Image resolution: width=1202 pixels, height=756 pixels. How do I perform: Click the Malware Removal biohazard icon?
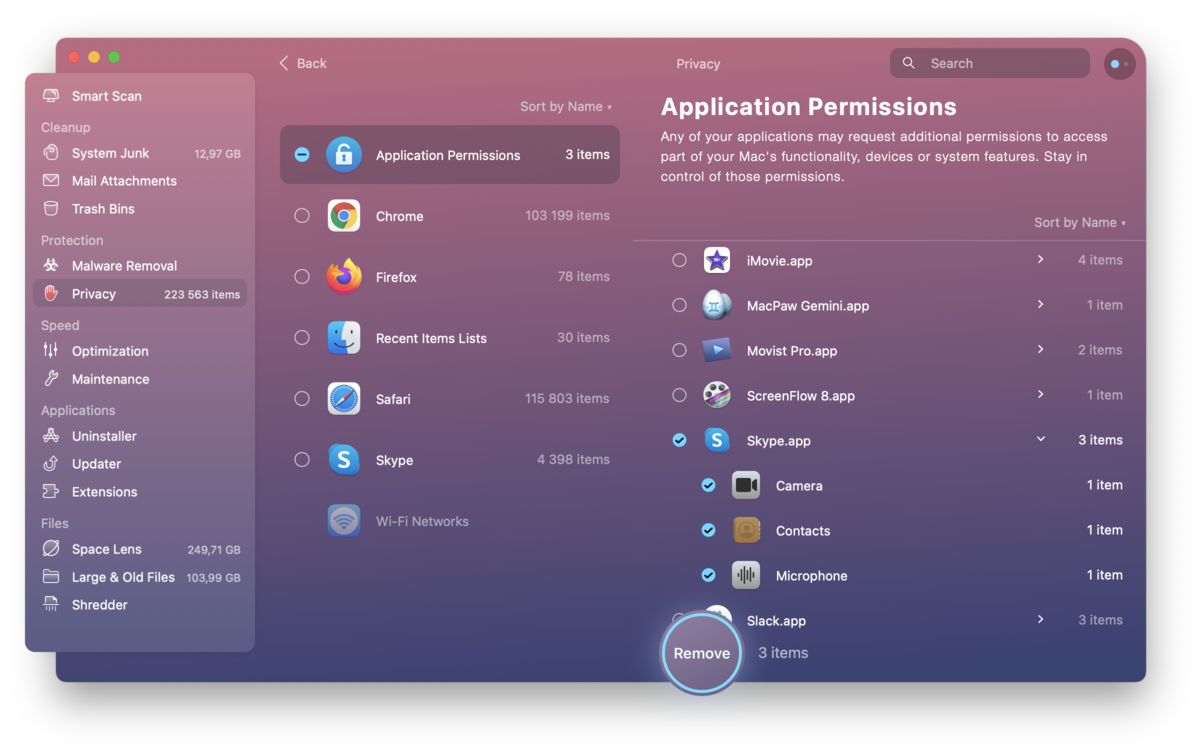pyautogui.click(x=51, y=266)
